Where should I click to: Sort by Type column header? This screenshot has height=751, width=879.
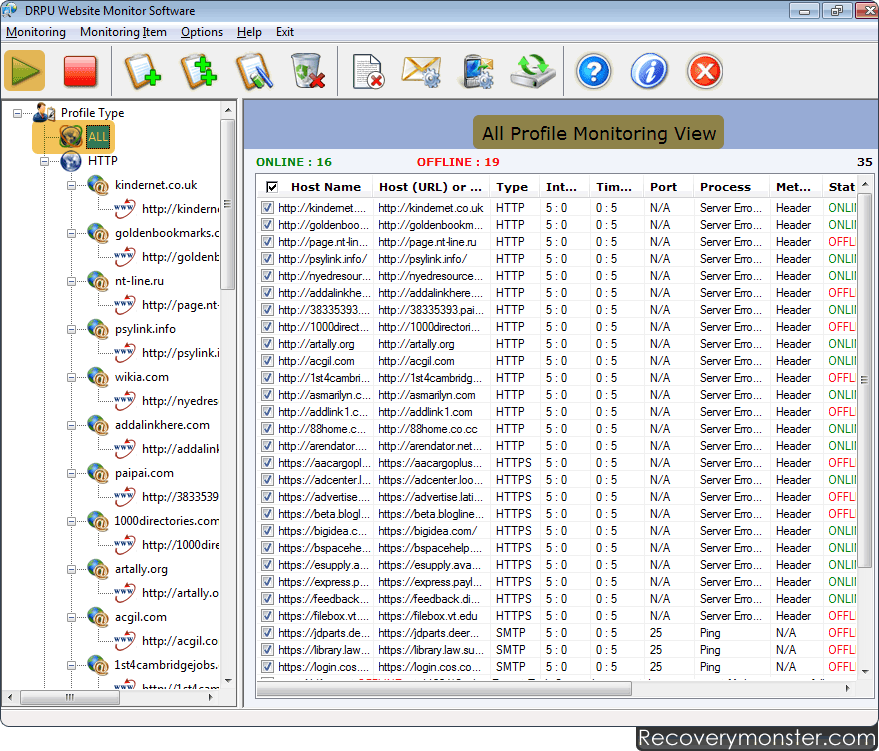coord(512,187)
